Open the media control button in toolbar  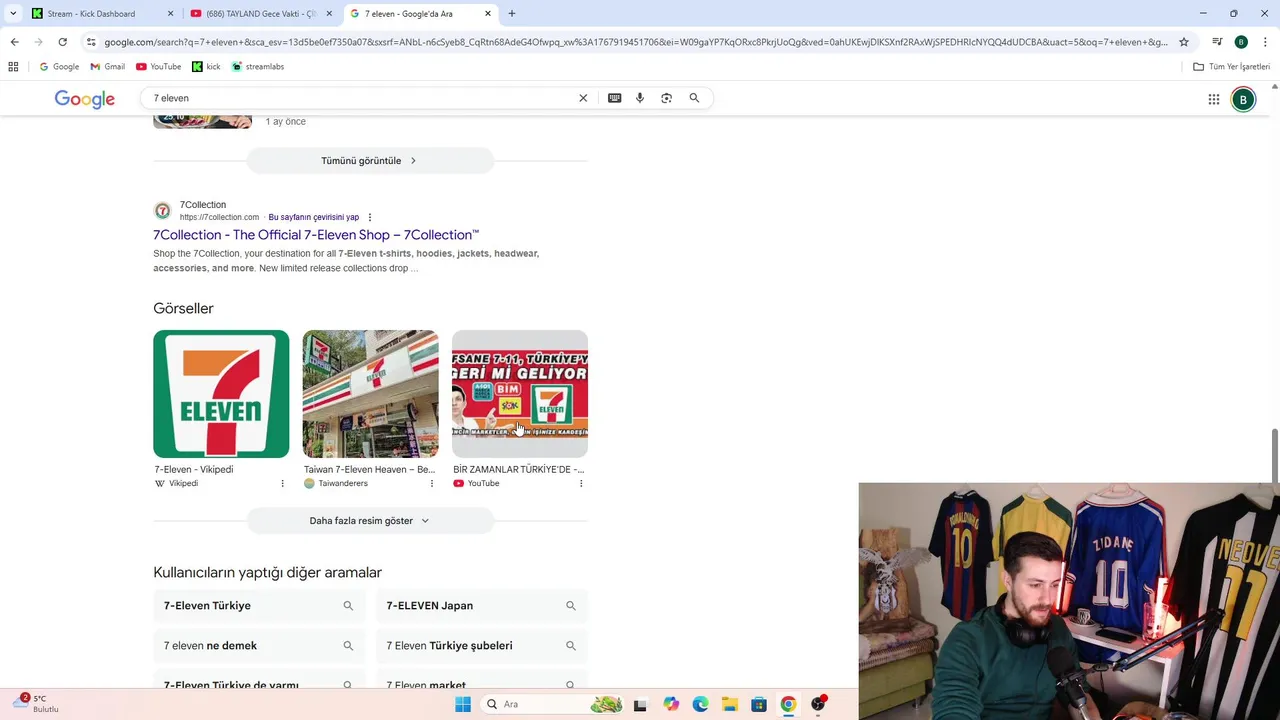coord(1217,42)
